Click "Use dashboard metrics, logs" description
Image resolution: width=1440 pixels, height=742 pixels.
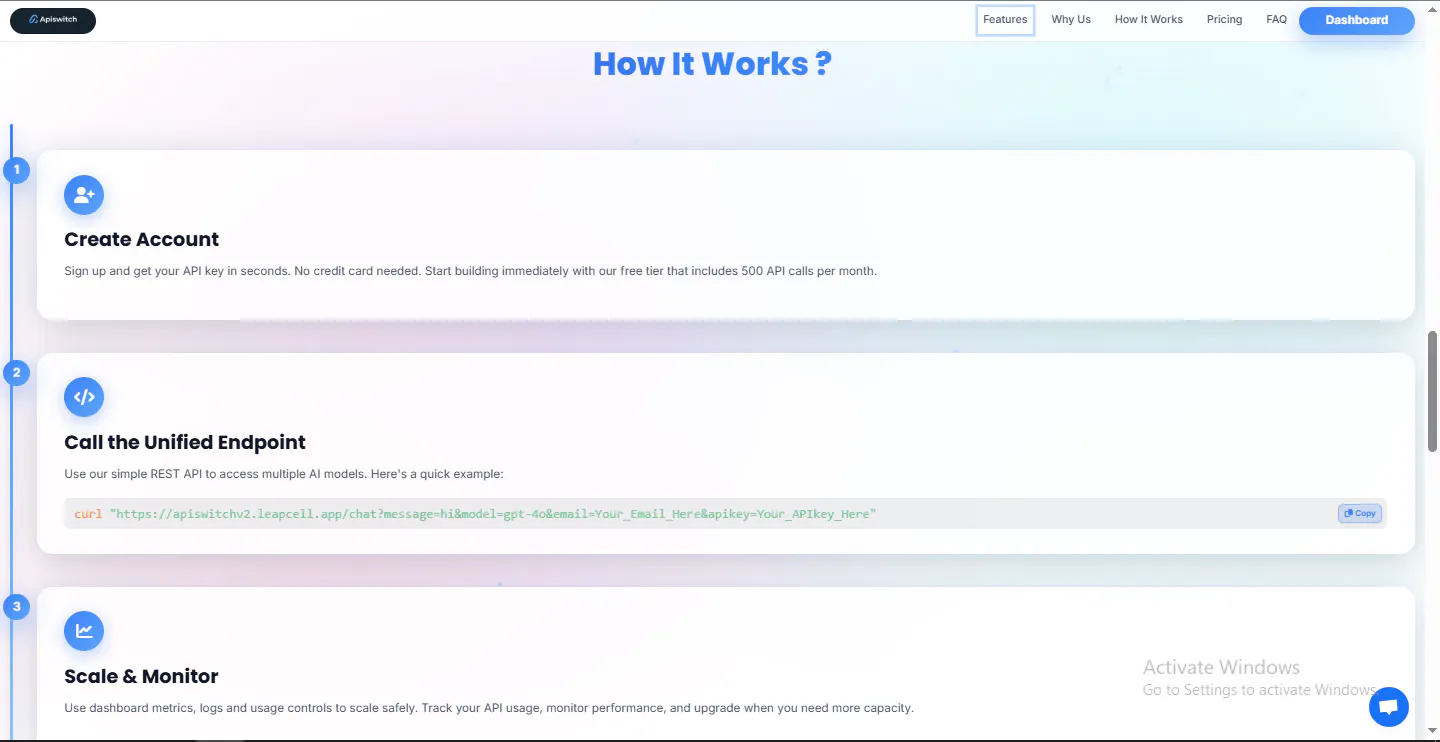pyautogui.click(x=489, y=708)
